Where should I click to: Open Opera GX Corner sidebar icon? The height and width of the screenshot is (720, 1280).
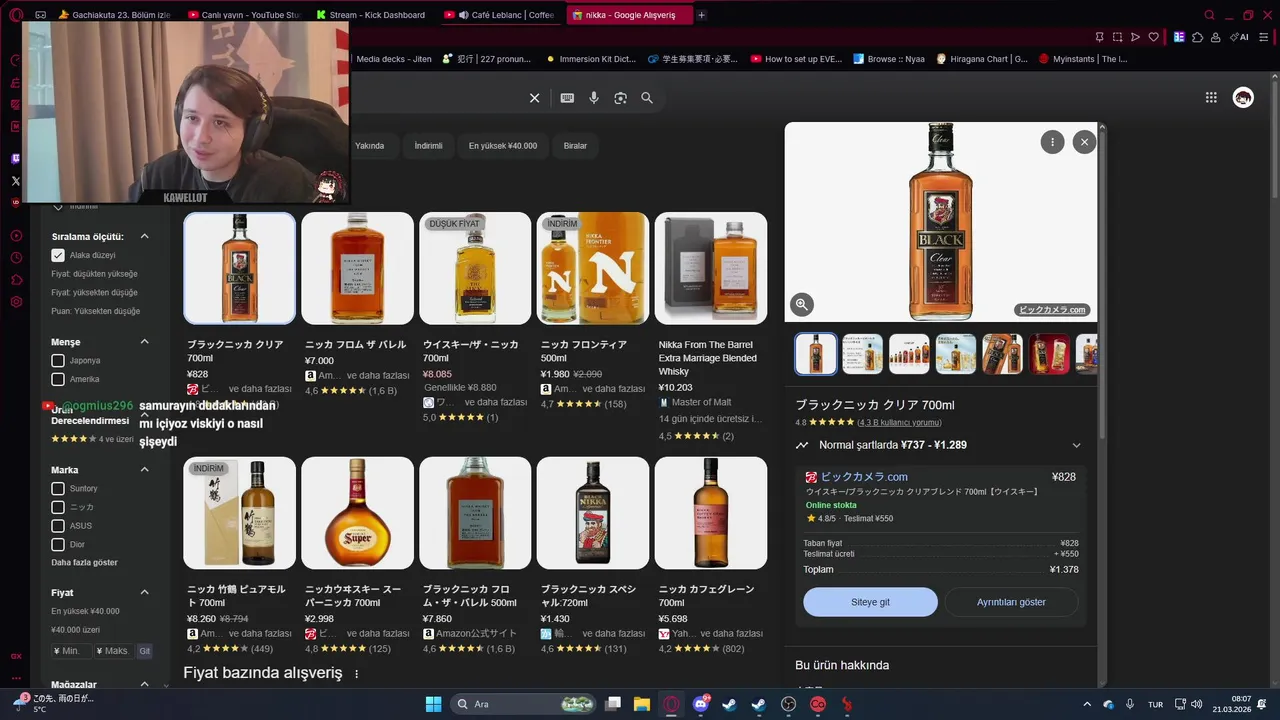coord(16,656)
